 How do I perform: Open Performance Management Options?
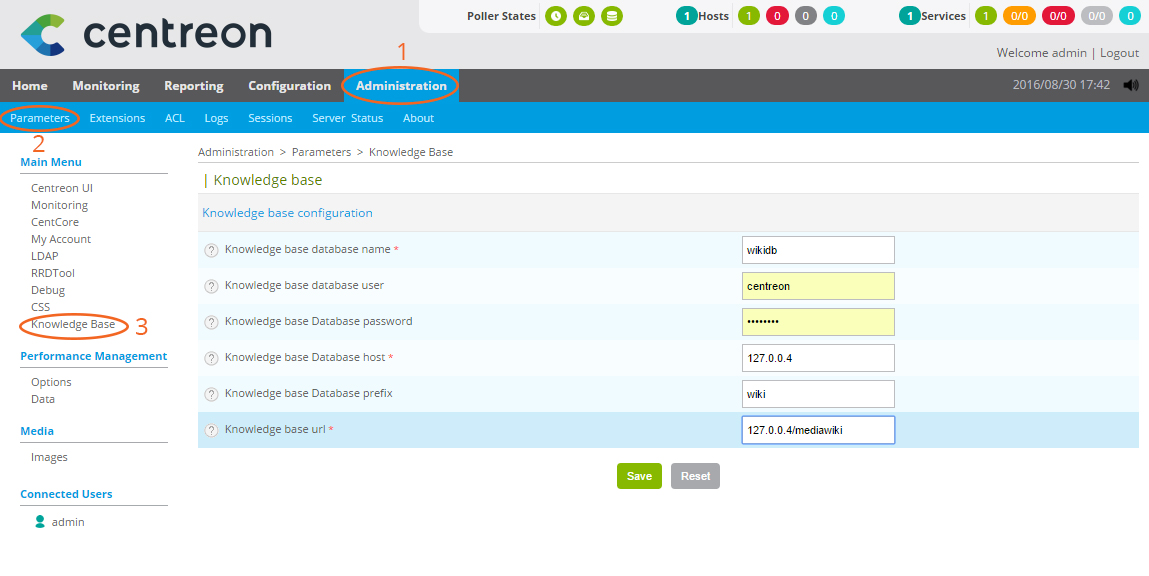51,383
